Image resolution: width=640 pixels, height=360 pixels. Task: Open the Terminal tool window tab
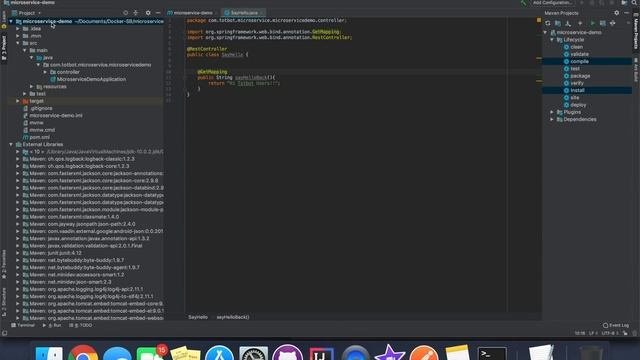[23, 325]
